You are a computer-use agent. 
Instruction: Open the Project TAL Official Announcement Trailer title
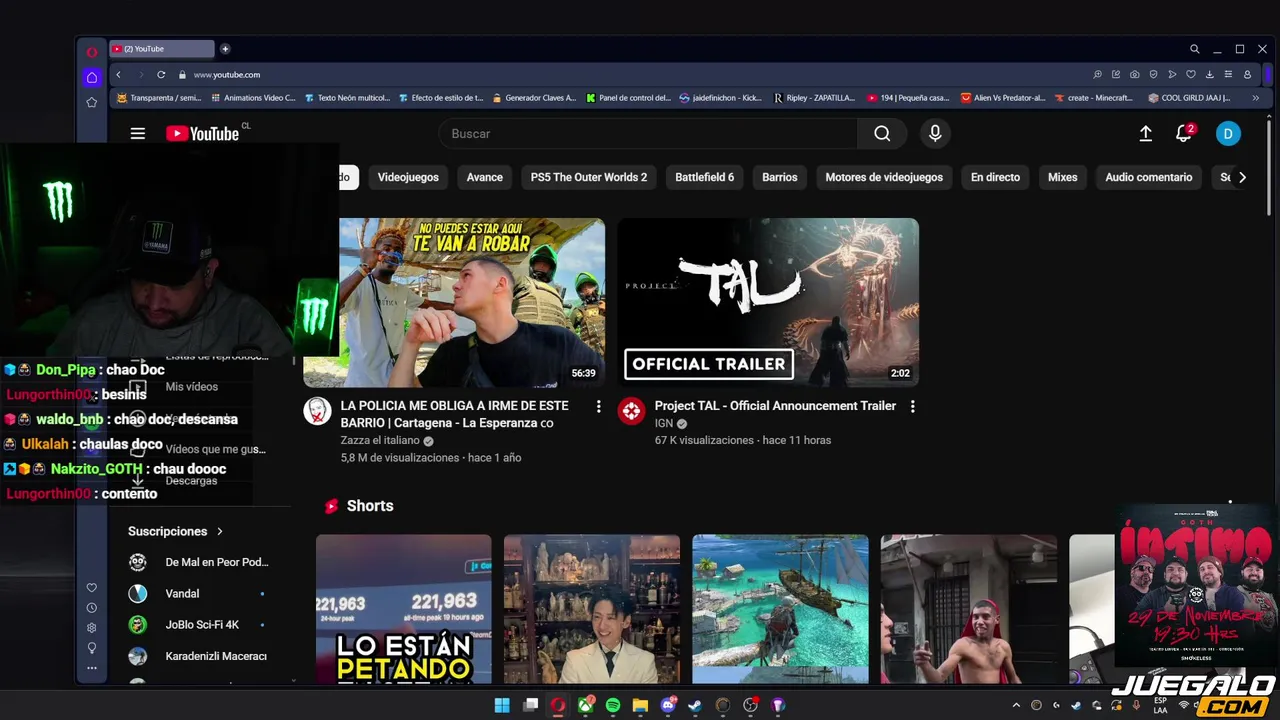point(775,406)
